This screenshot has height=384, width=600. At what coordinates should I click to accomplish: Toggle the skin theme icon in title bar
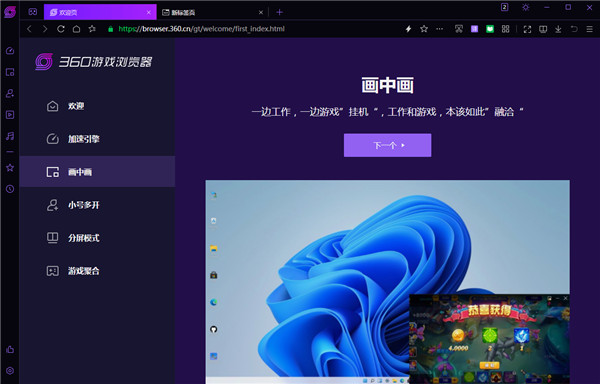coord(526,7)
